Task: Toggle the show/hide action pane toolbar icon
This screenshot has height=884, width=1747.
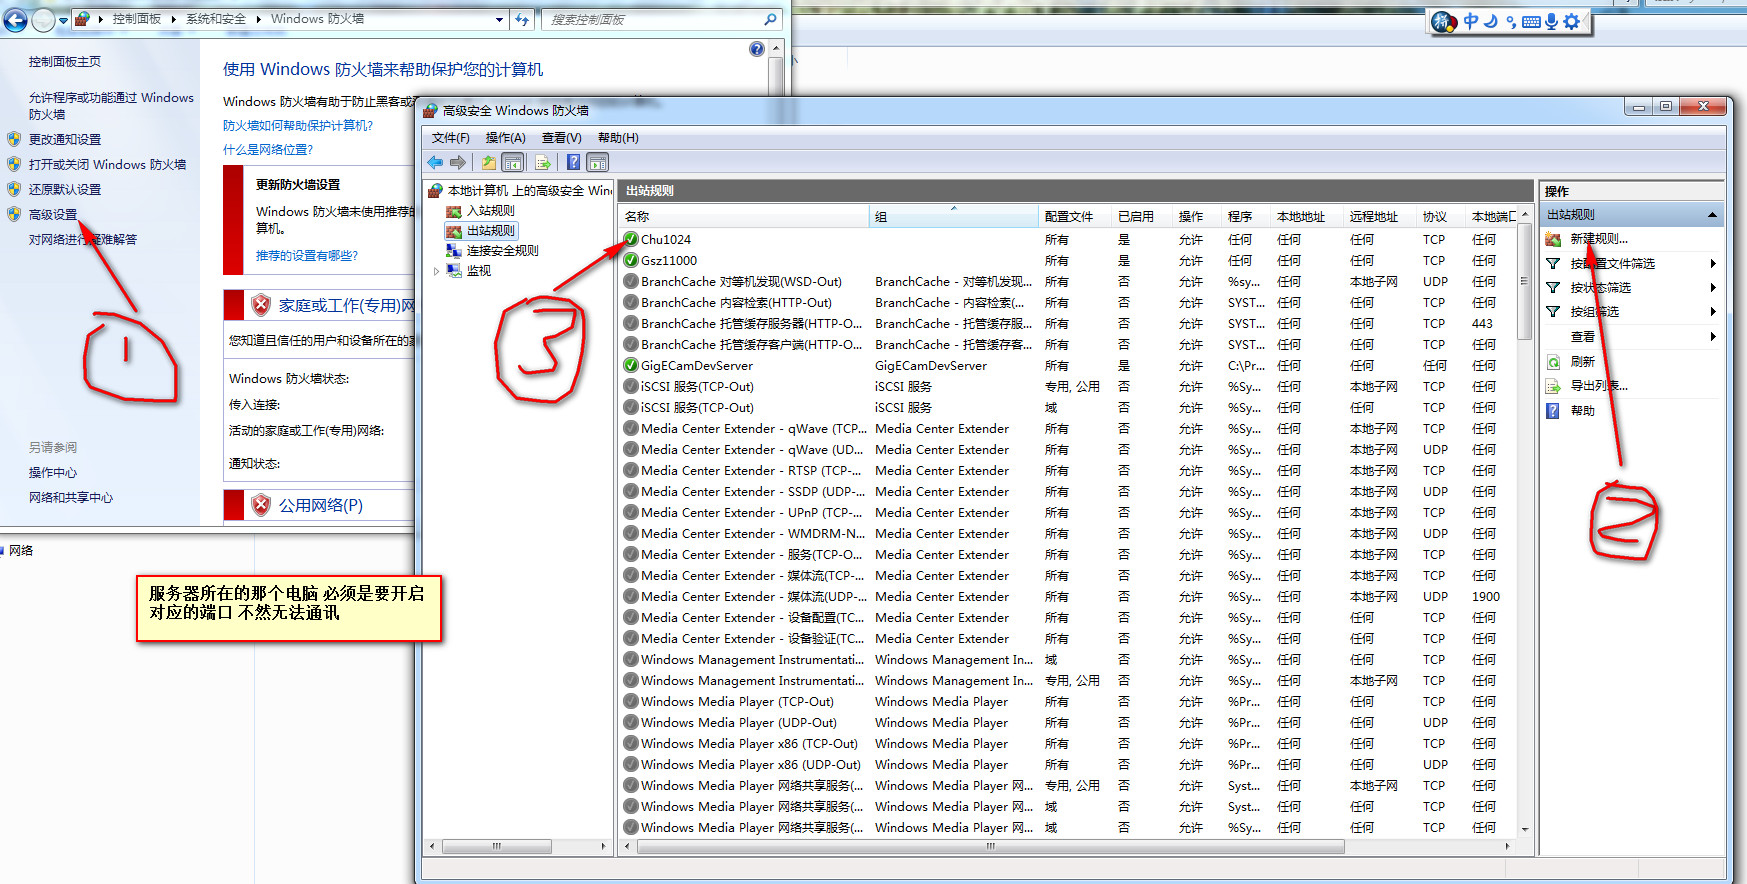Action: (598, 162)
